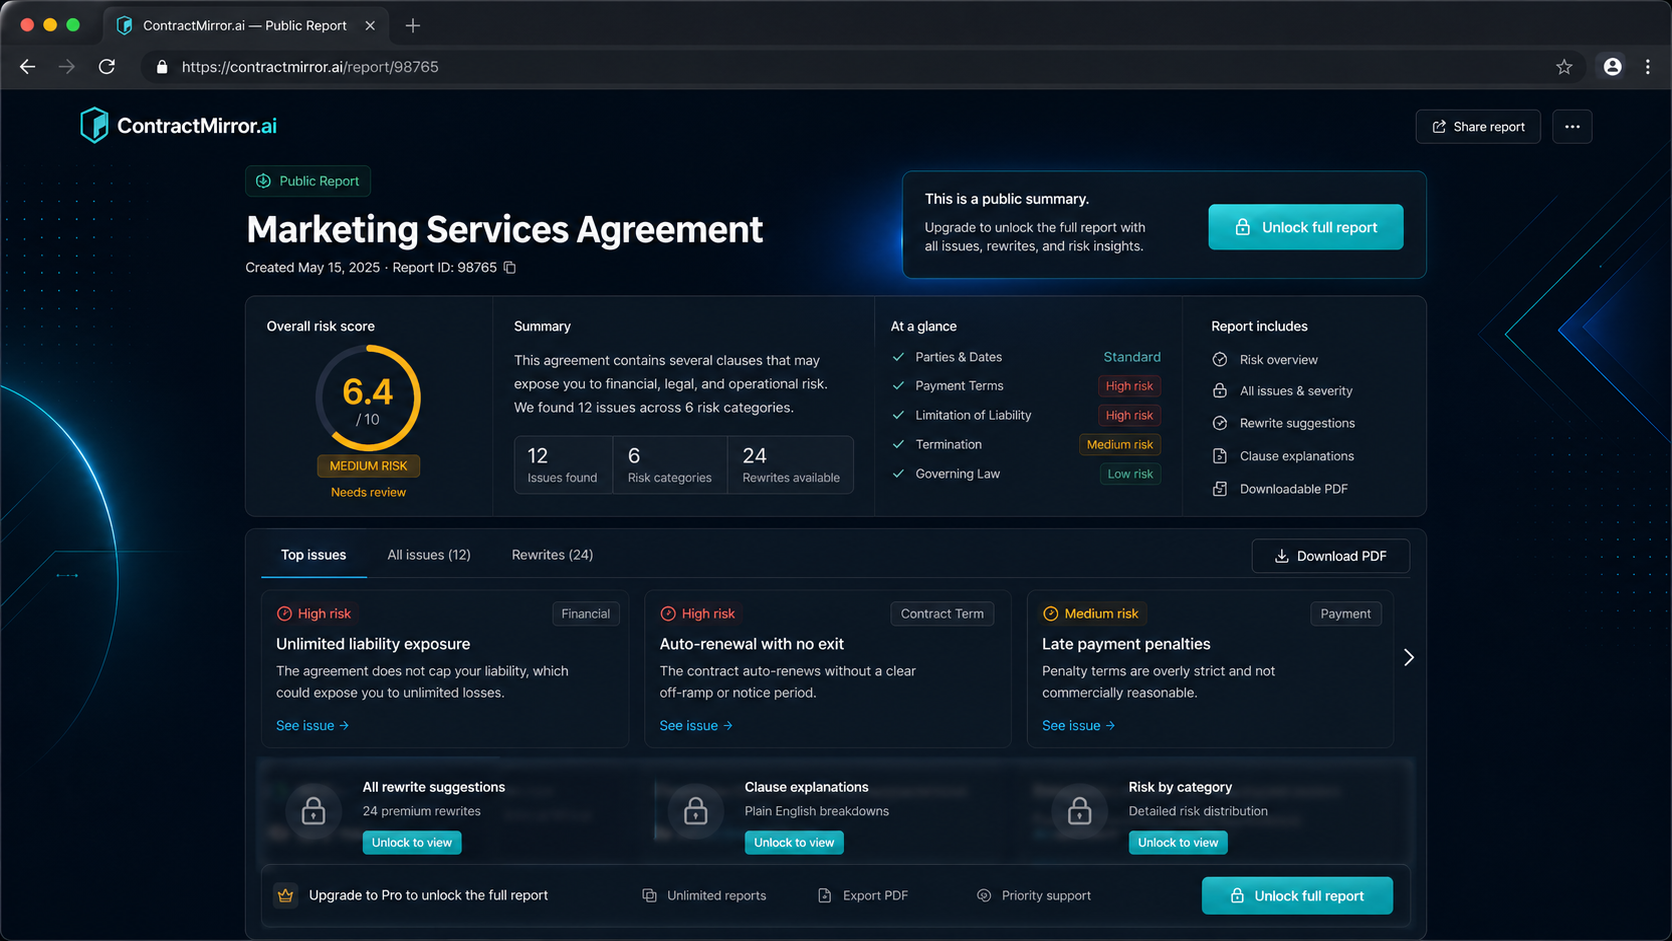
Task: Open a new browser tab
Action: (413, 26)
